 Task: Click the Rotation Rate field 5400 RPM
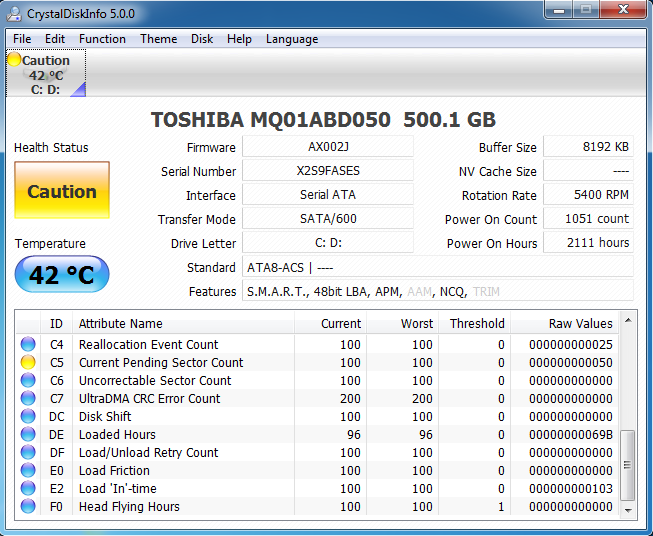pyautogui.click(x=588, y=194)
